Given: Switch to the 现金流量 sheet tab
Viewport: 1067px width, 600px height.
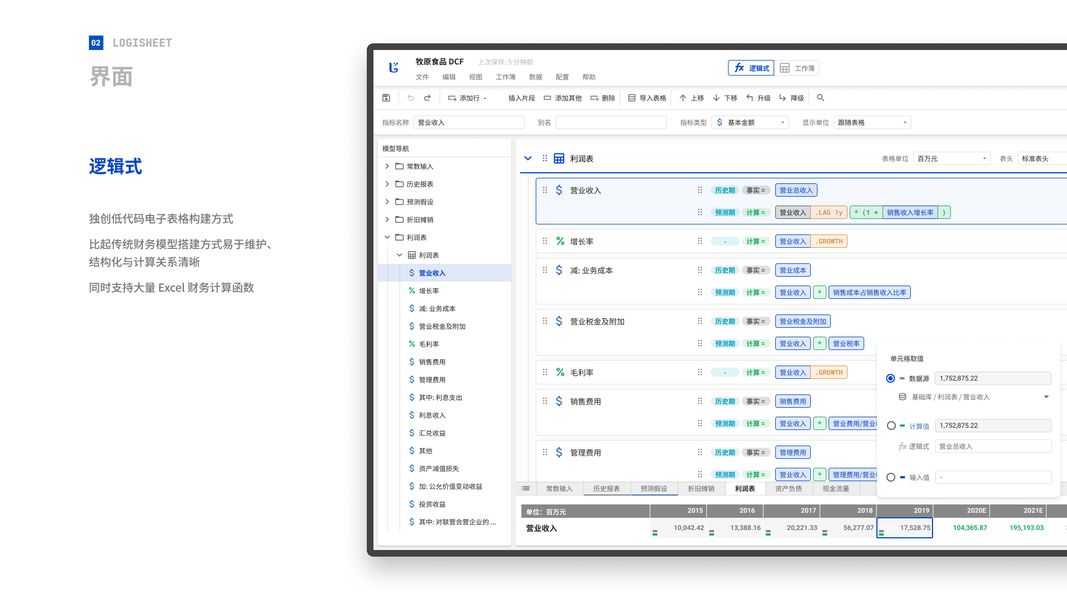Looking at the screenshot, I should coord(836,488).
